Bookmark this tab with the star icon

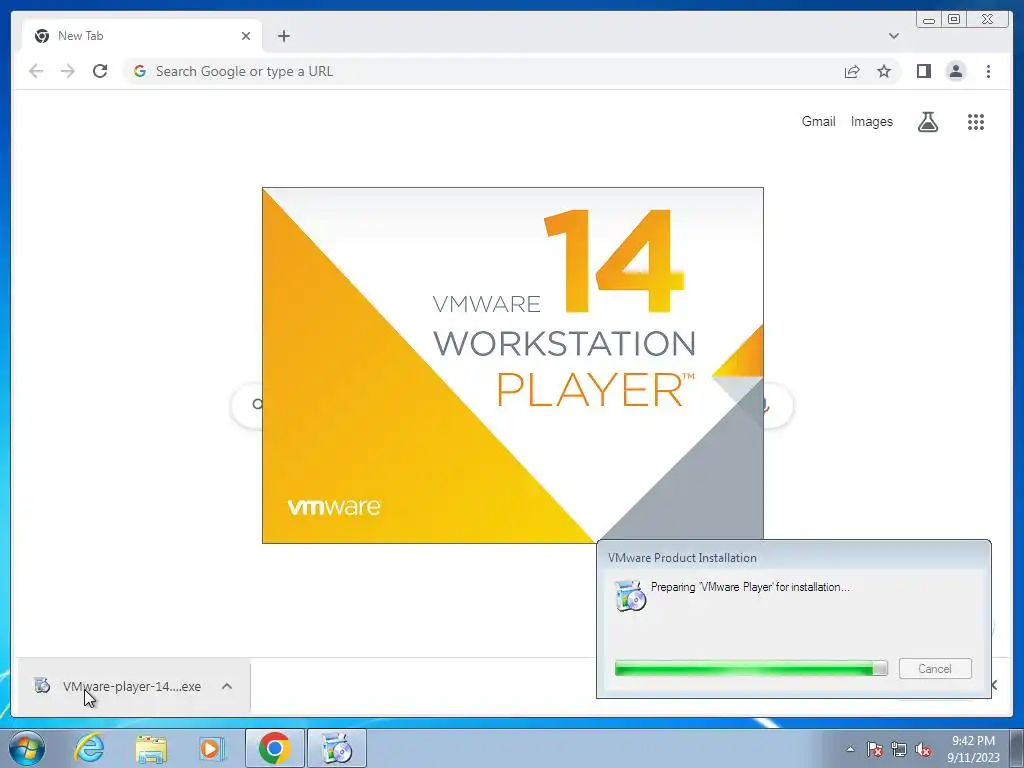point(884,71)
